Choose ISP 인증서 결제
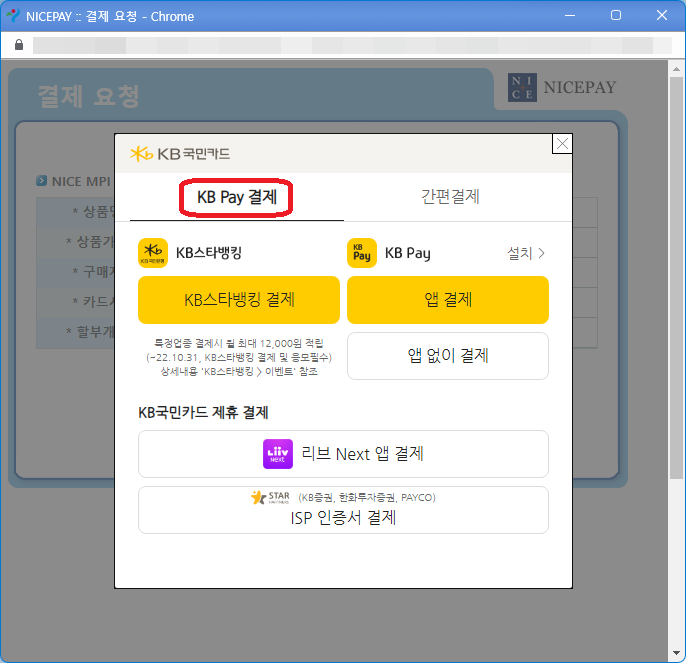The width and height of the screenshot is (686, 663). tap(343, 510)
